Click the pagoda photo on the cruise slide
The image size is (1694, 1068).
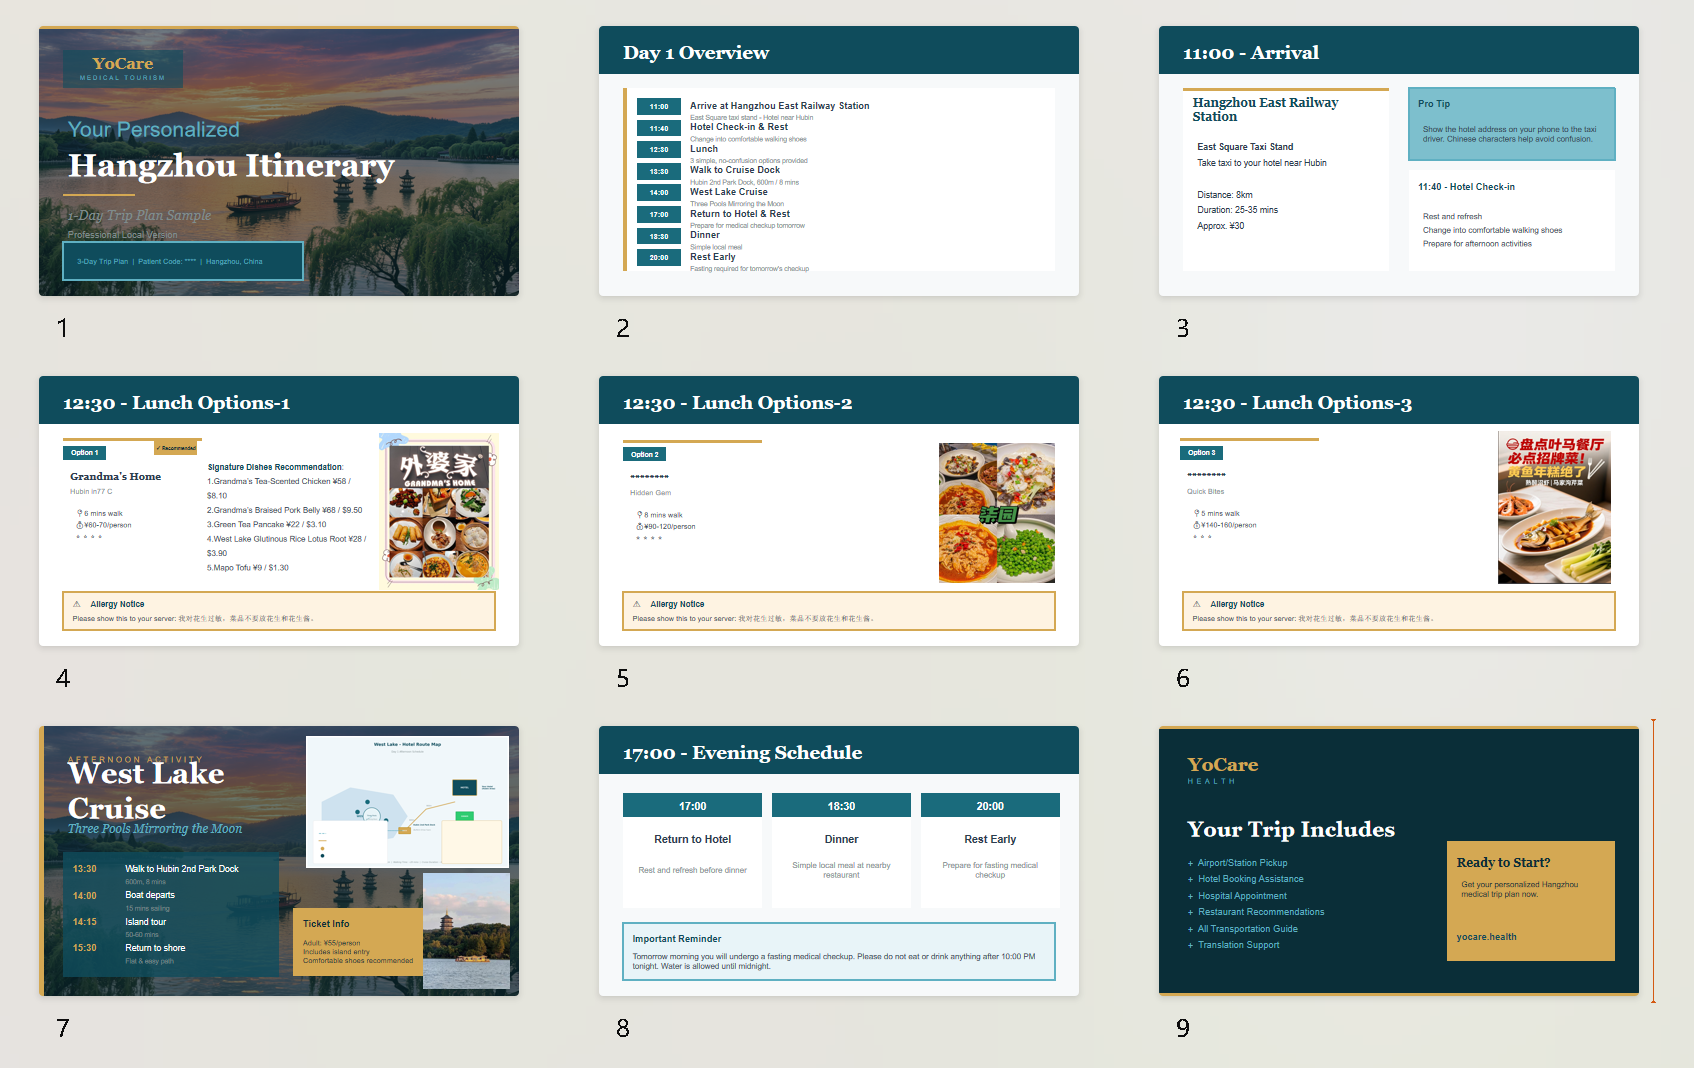(x=466, y=931)
